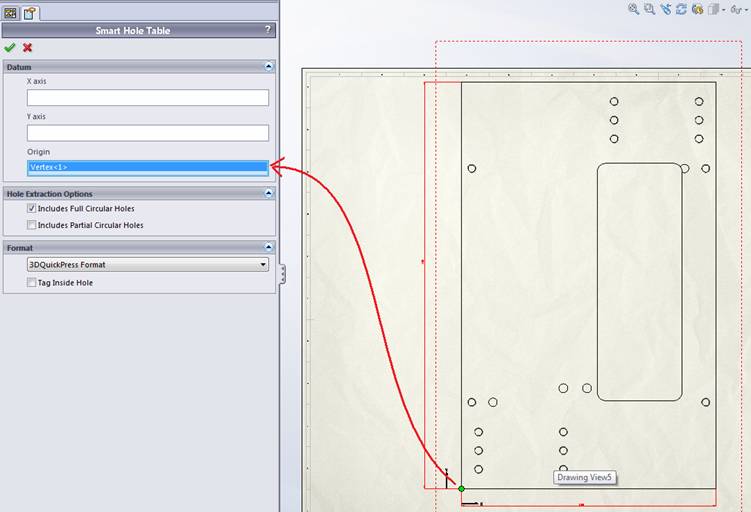The width and height of the screenshot is (751, 512).
Task: Collapse the Datum section
Action: 268,67
